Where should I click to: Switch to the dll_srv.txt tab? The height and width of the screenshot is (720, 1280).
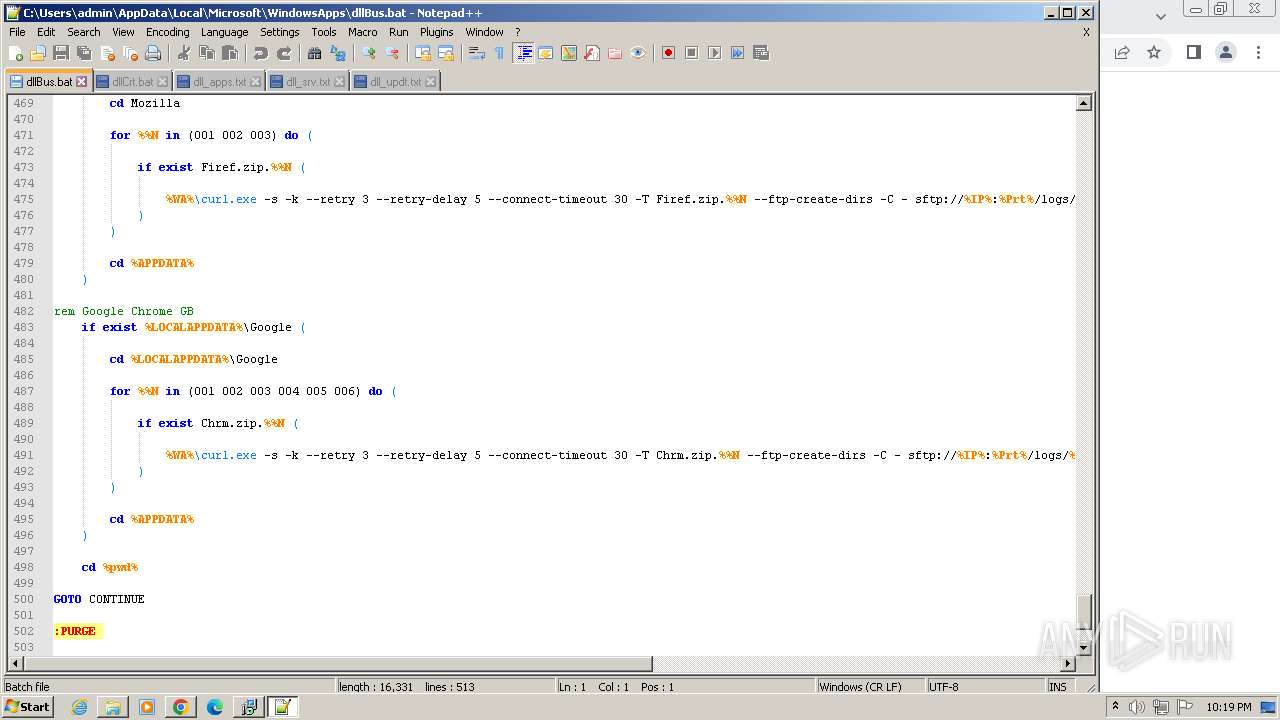click(307, 82)
